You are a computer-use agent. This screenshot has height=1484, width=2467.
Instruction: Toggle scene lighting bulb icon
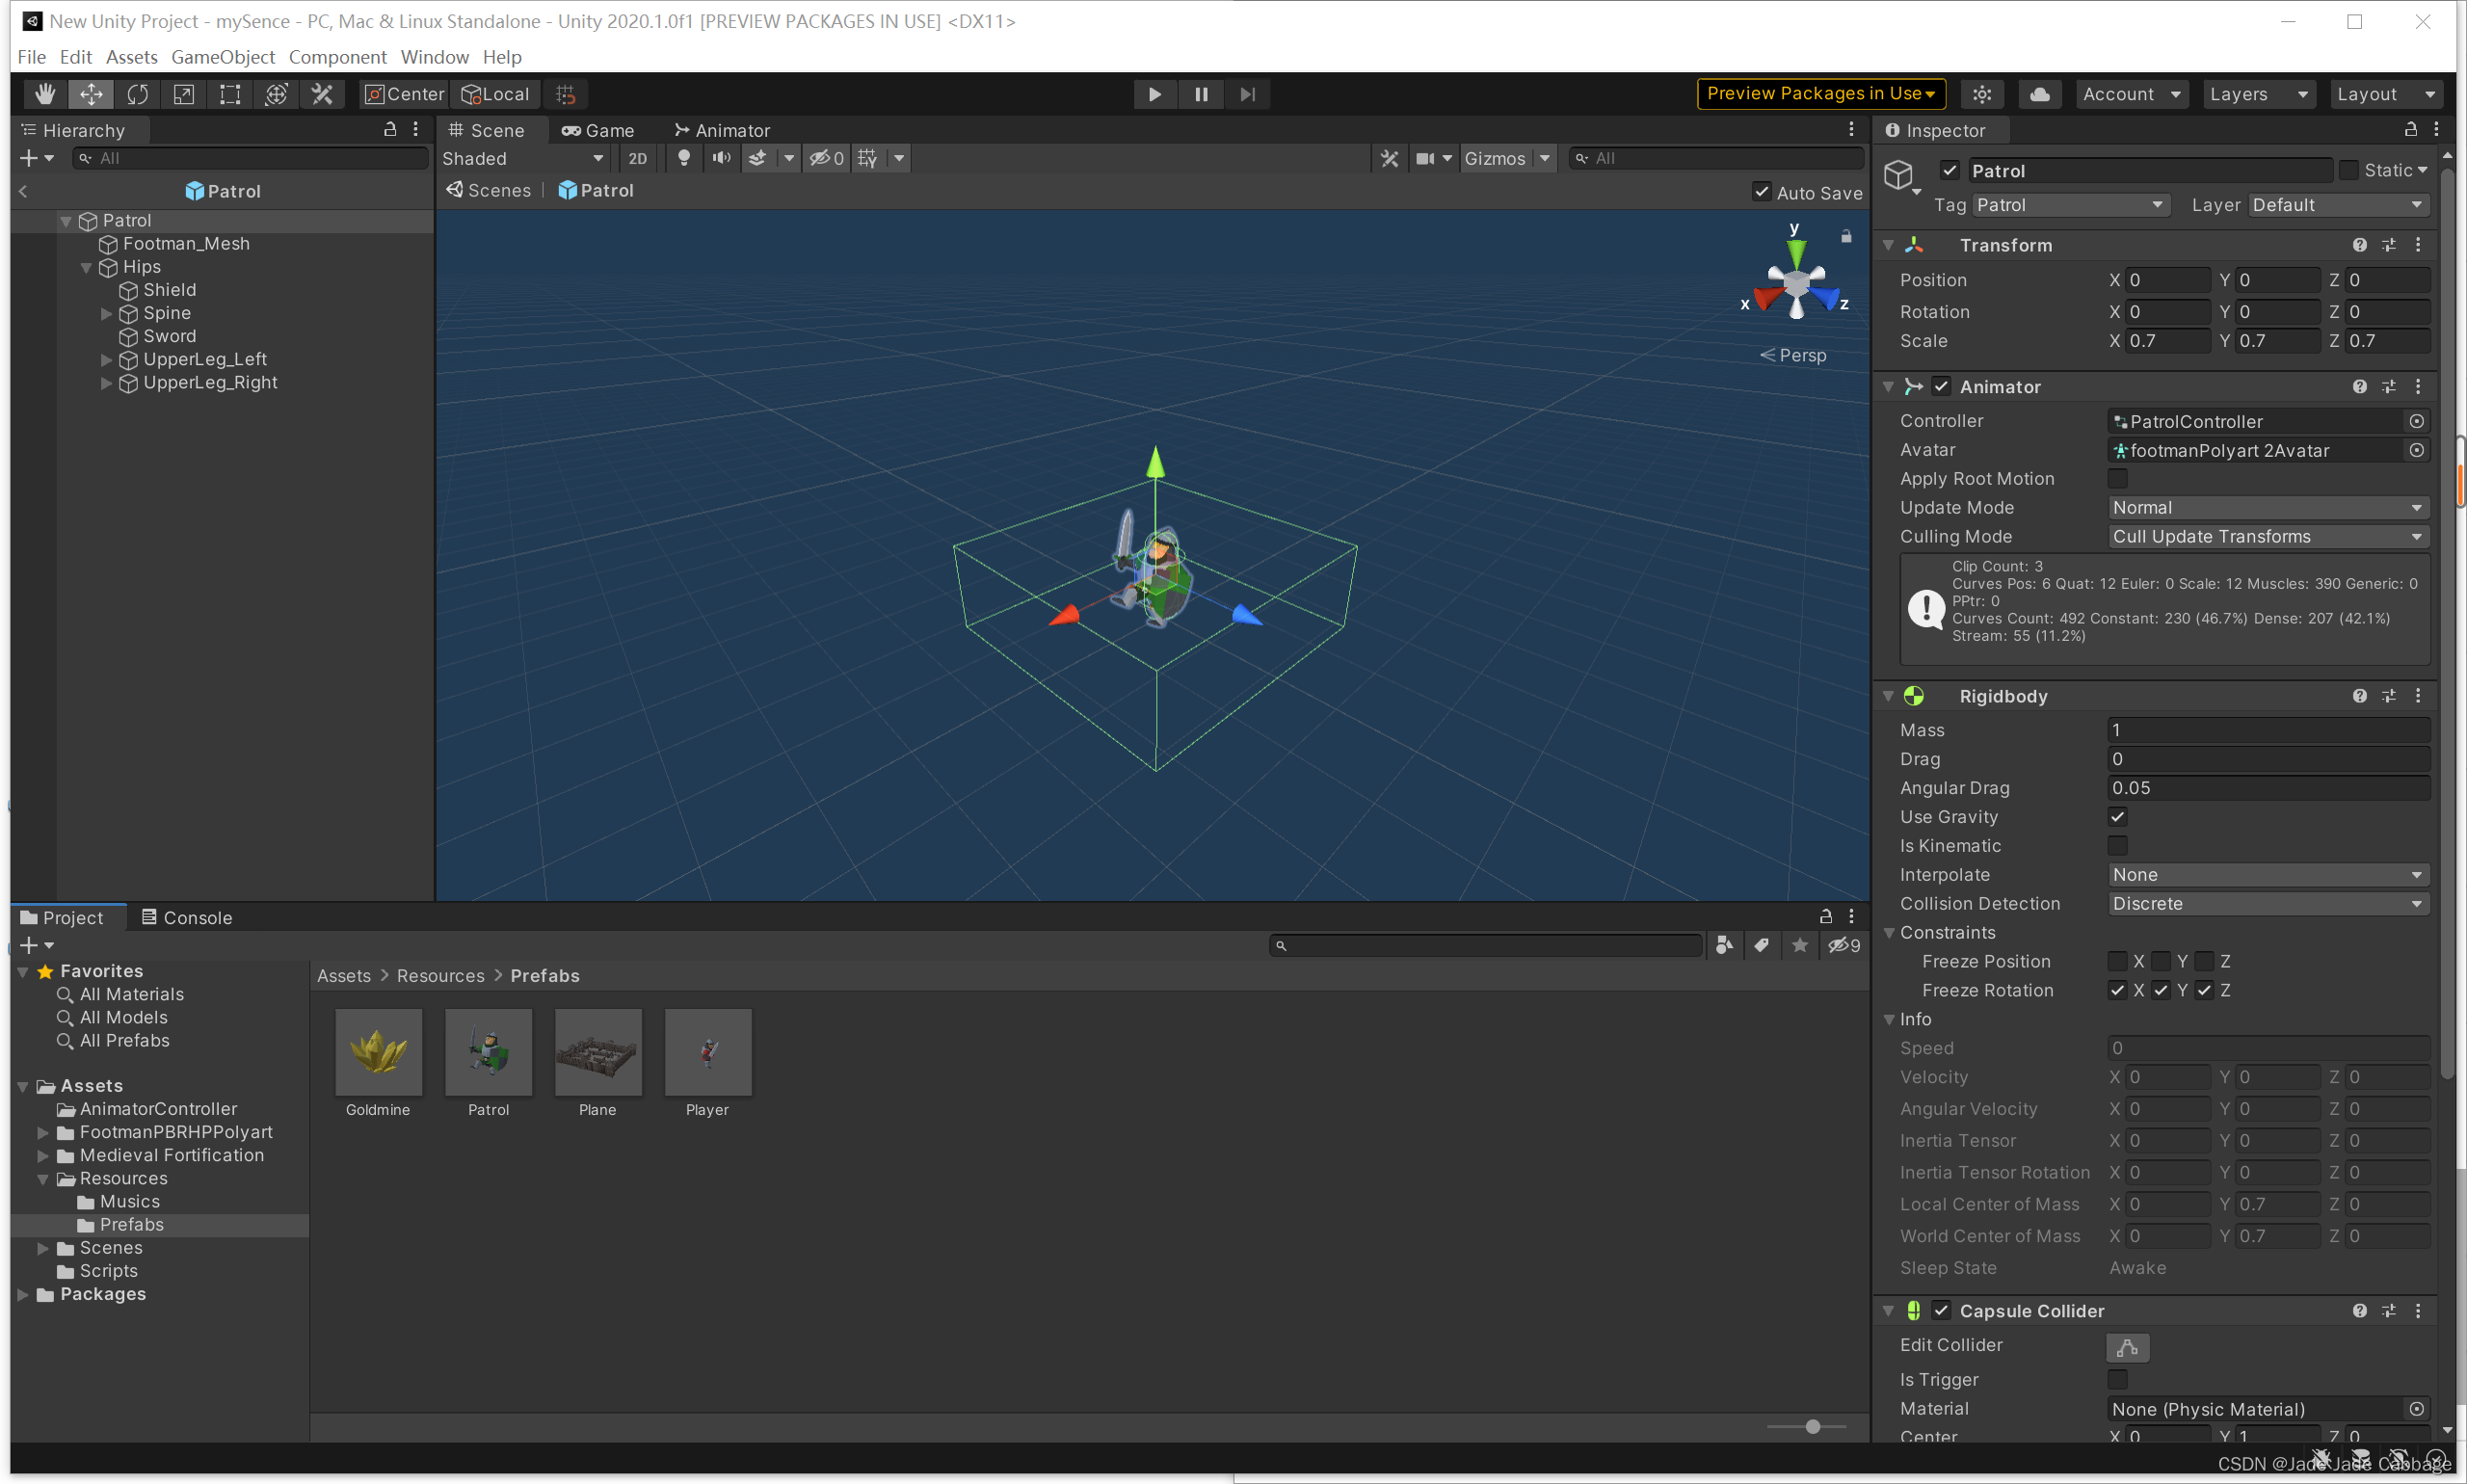(x=684, y=158)
